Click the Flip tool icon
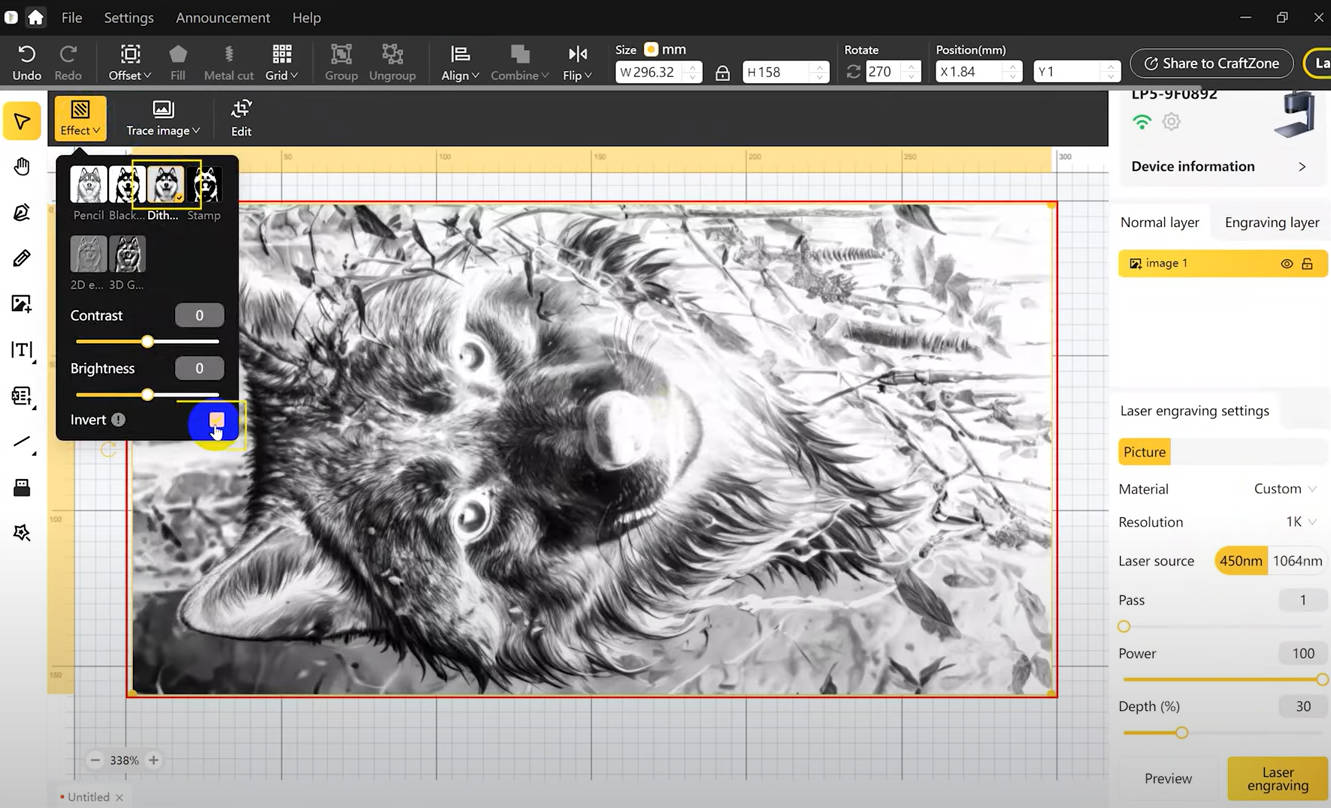The image size is (1331, 808). (577, 54)
